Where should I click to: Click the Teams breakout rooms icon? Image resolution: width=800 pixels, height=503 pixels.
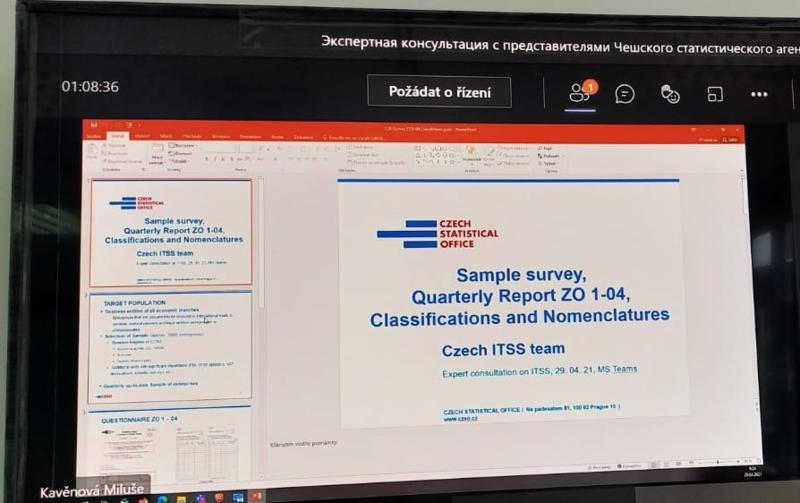click(x=715, y=94)
